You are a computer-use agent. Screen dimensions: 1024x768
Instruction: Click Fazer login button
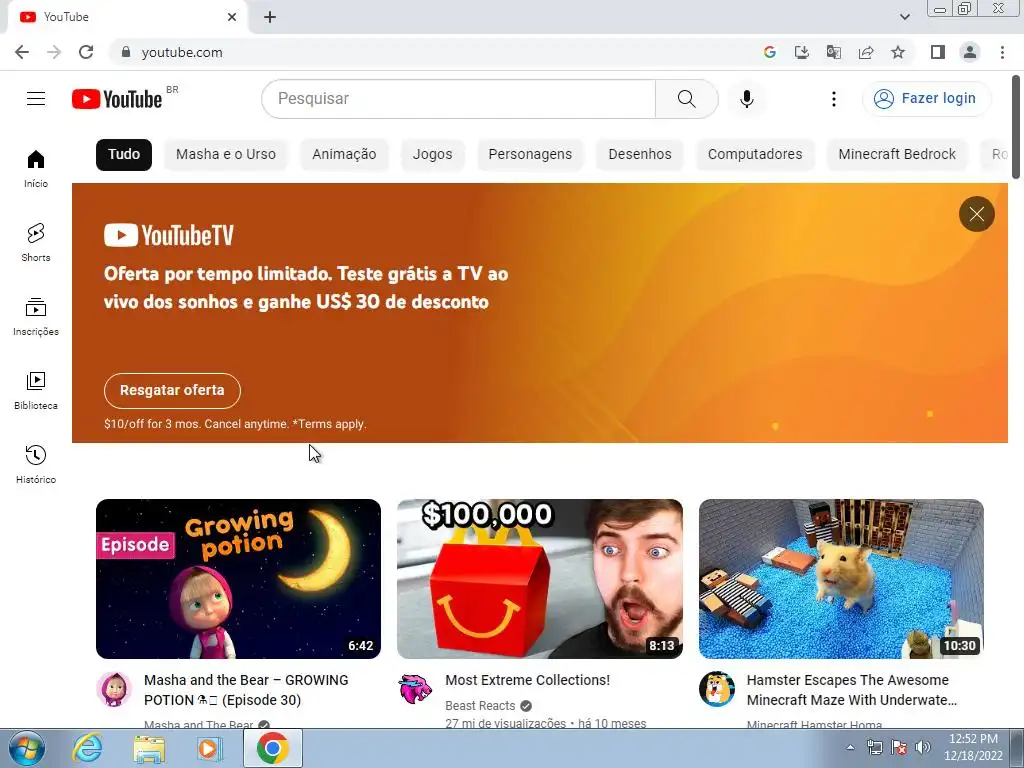(926, 99)
